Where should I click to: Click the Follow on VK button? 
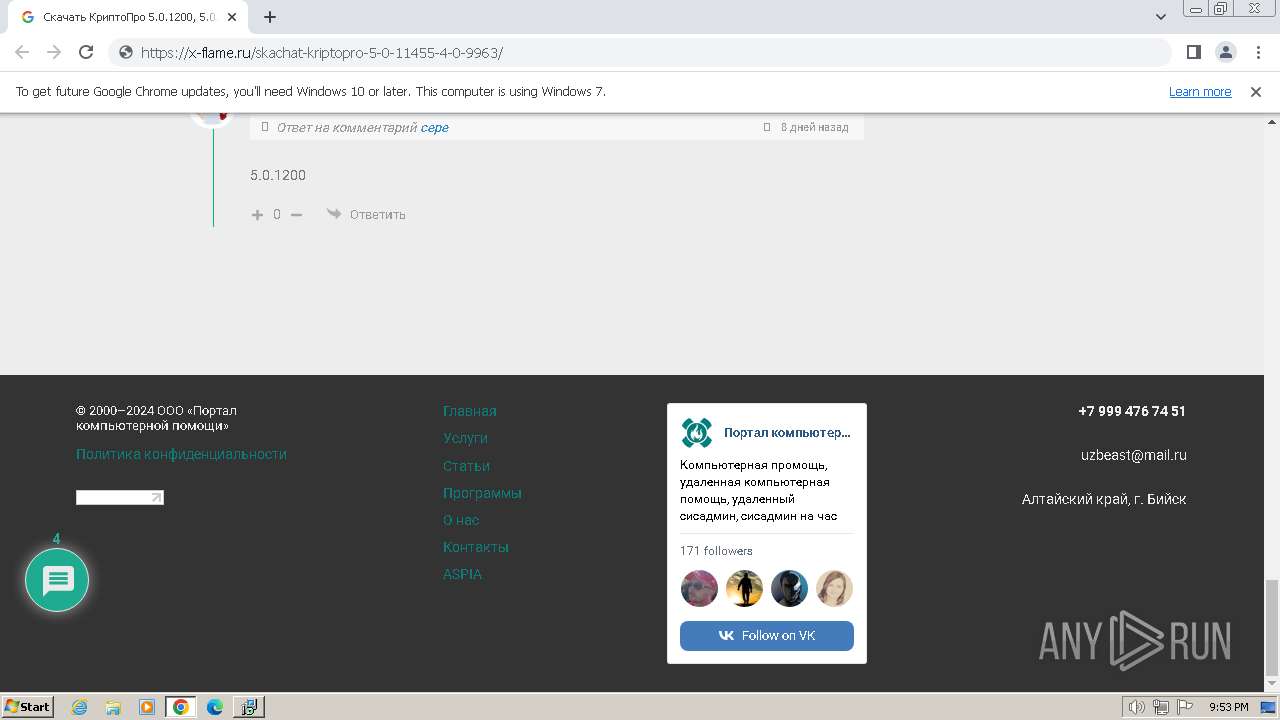(767, 636)
